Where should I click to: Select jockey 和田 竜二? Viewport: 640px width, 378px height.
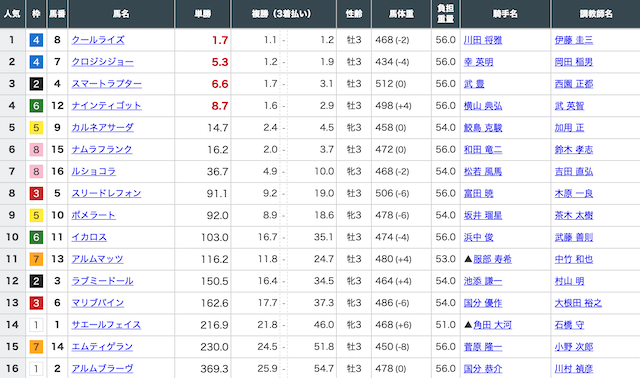click(483, 149)
